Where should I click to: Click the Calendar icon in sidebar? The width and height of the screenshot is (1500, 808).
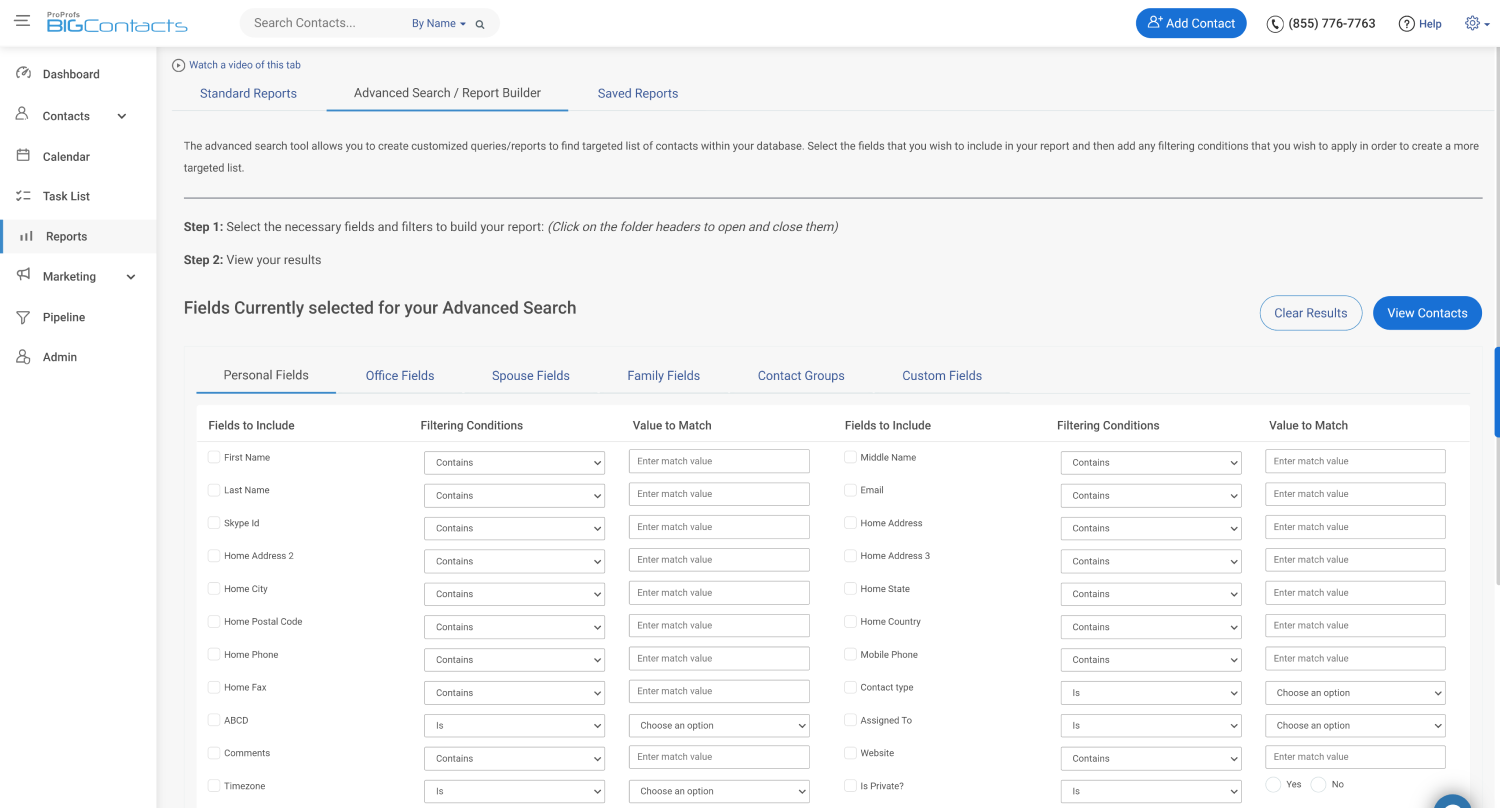(23, 156)
